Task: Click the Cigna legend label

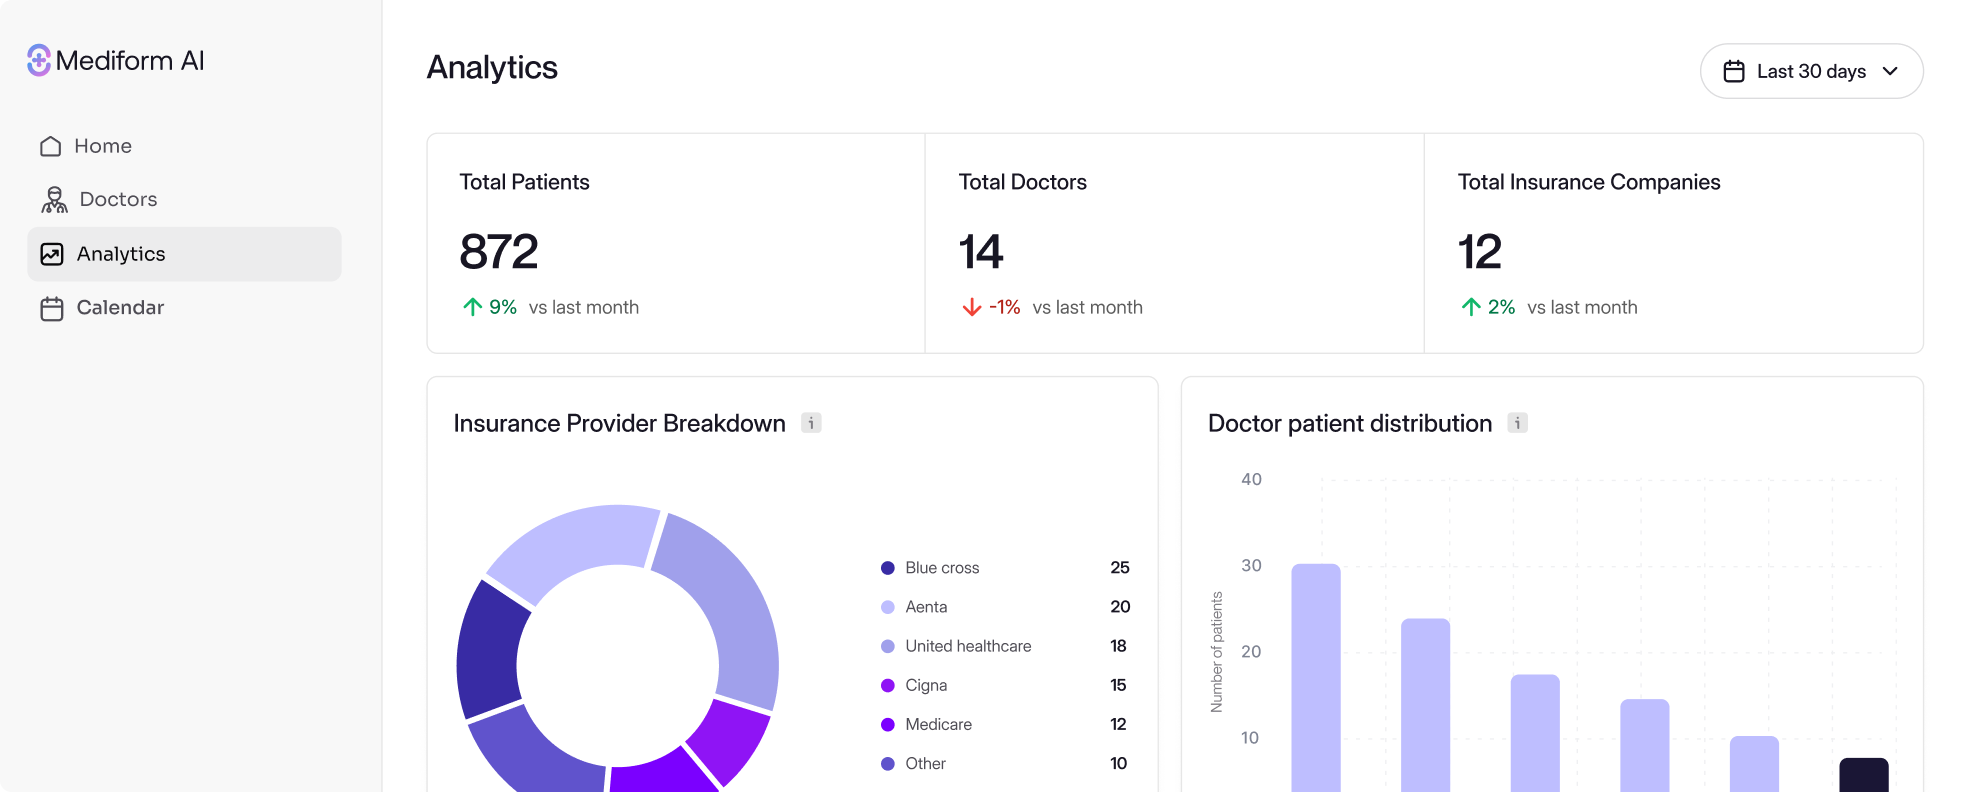Action: click(926, 685)
